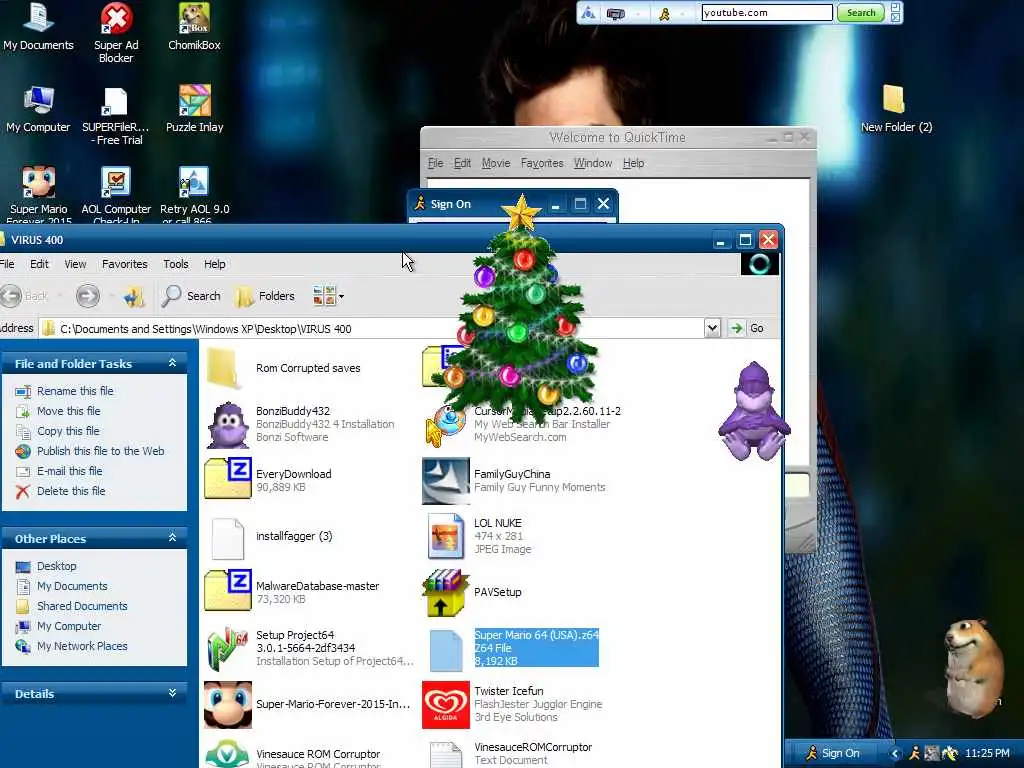This screenshot has height=768, width=1024.
Task: Select the My Computer desktop icon
Action: point(38,110)
